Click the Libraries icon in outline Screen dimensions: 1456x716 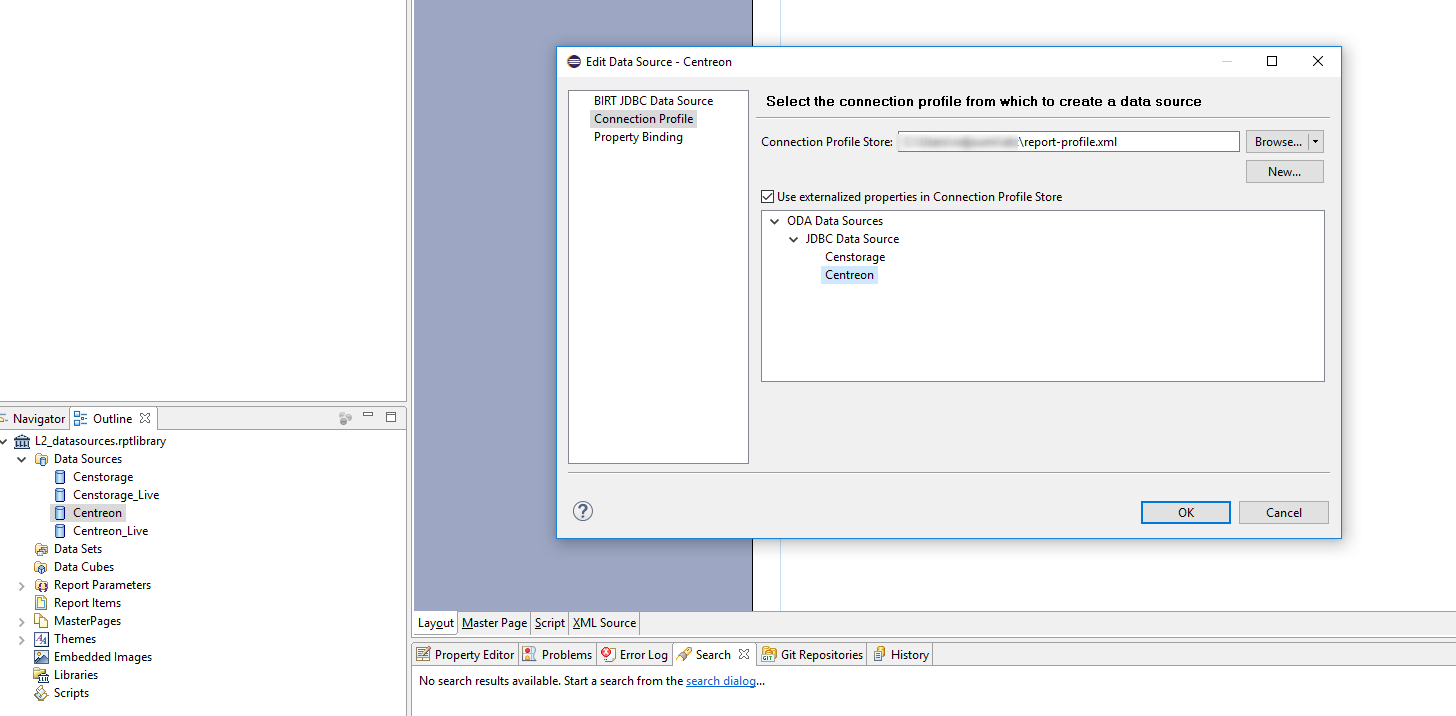point(41,675)
